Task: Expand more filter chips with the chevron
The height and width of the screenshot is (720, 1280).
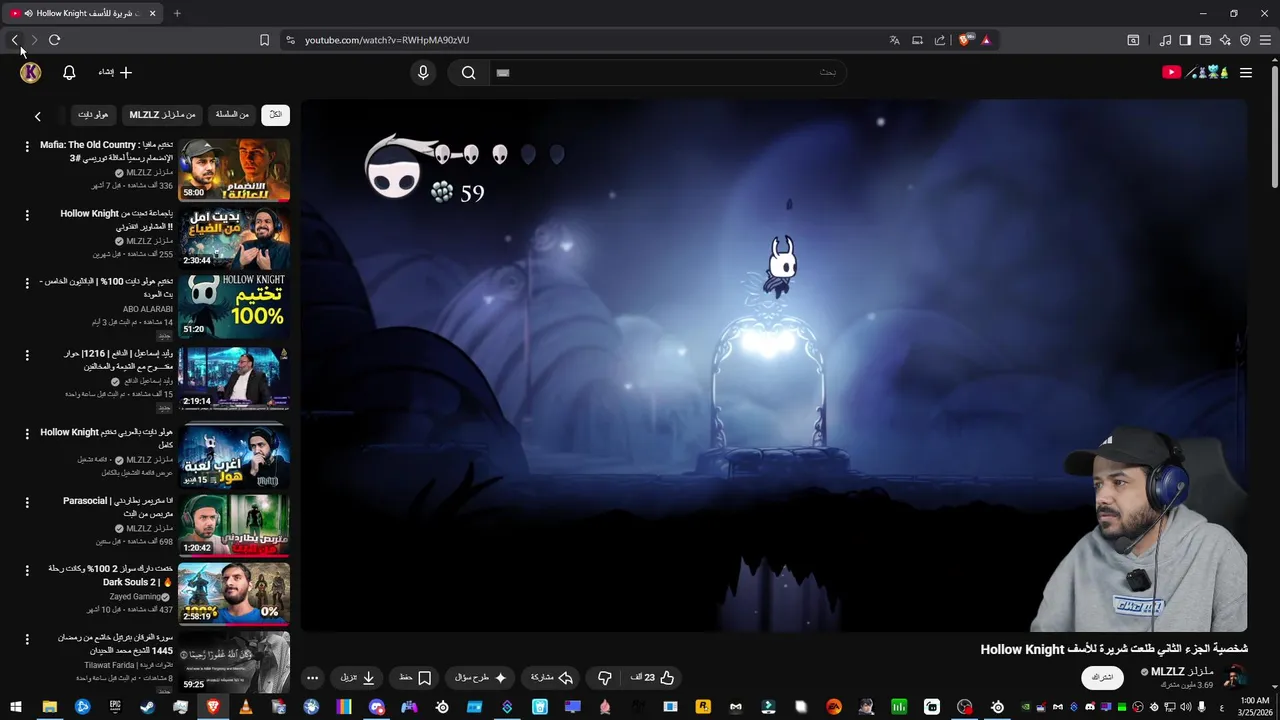Action: (x=38, y=116)
